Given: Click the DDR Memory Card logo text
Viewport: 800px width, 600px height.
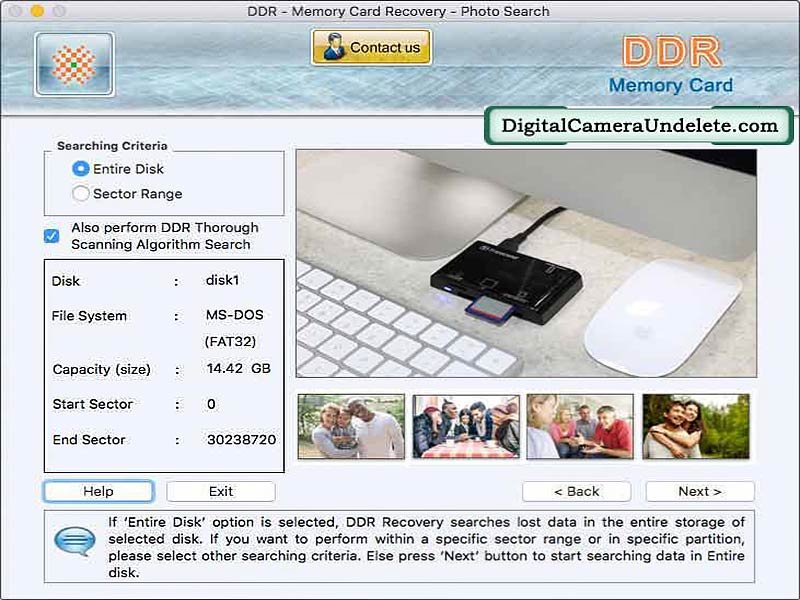Looking at the screenshot, I should [x=671, y=65].
